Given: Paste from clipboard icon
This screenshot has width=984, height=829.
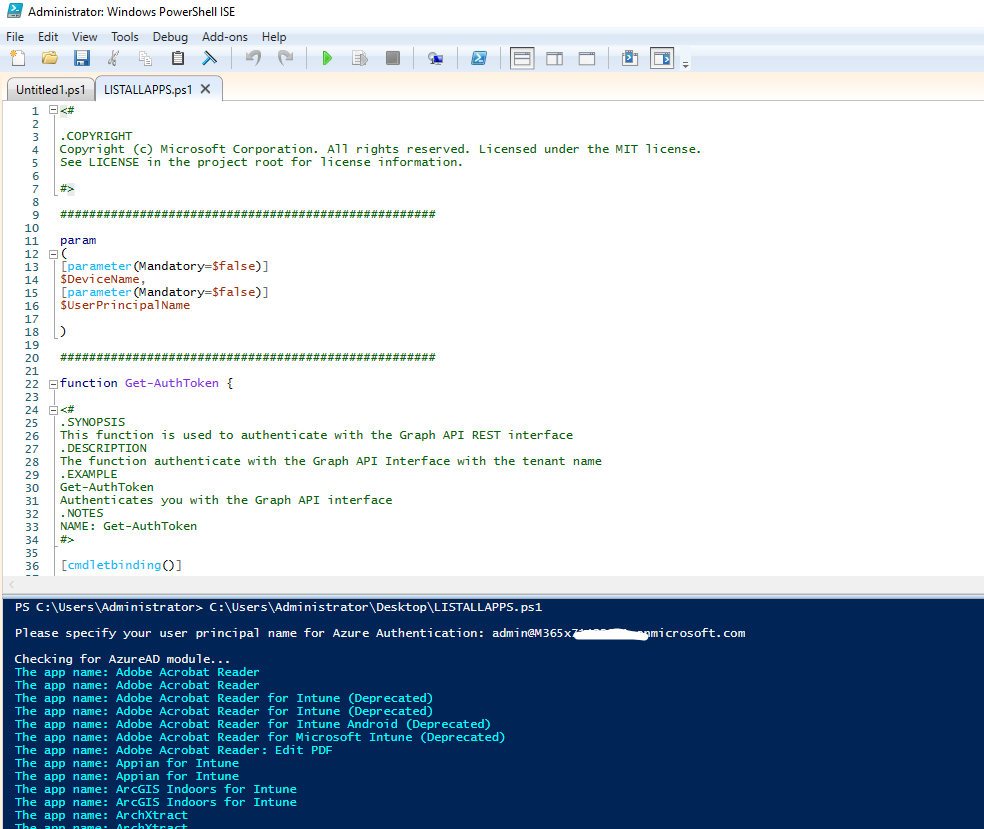Looking at the screenshot, I should (x=178, y=58).
